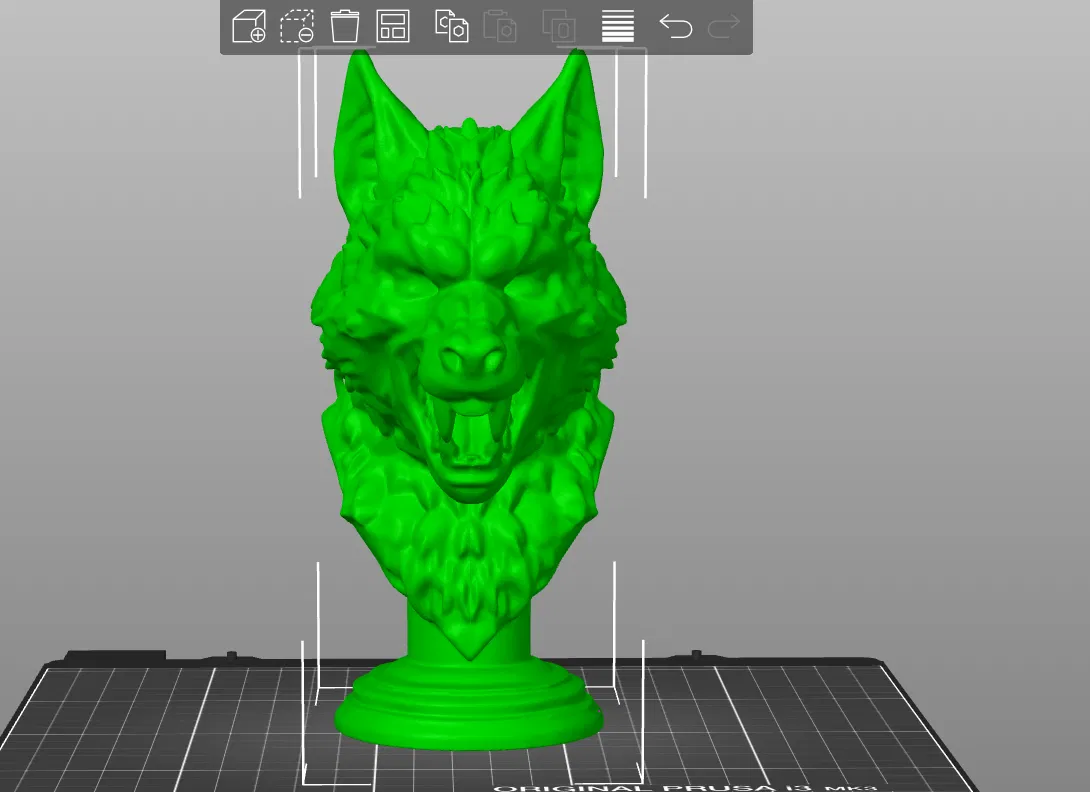This screenshot has width=1090, height=792.
Task: Click the Arrange objects layout icon
Action: click(393, 26)
